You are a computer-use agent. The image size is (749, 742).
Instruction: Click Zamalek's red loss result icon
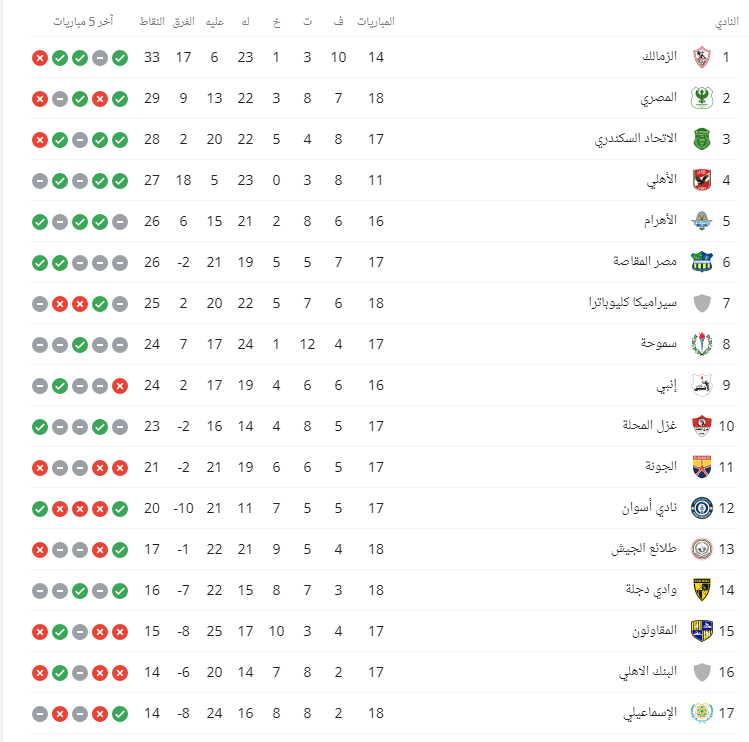point(40,58)
